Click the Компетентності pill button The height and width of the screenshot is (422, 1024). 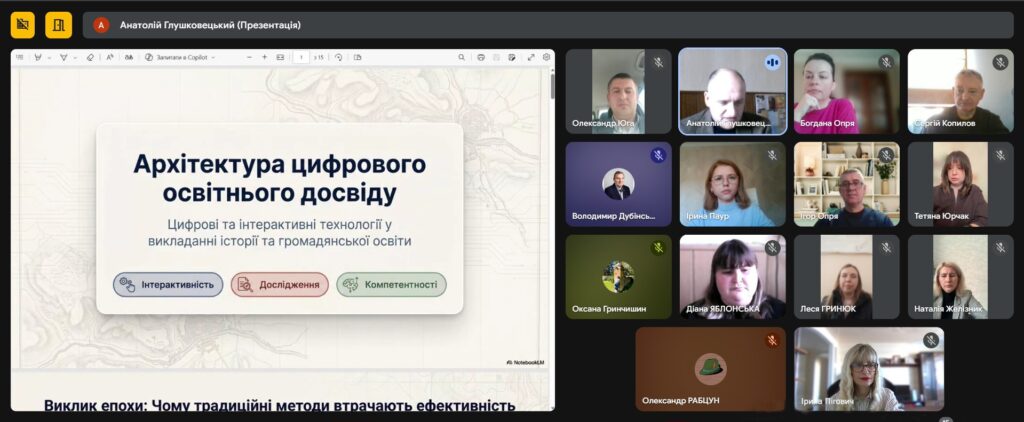coord(391,285)
